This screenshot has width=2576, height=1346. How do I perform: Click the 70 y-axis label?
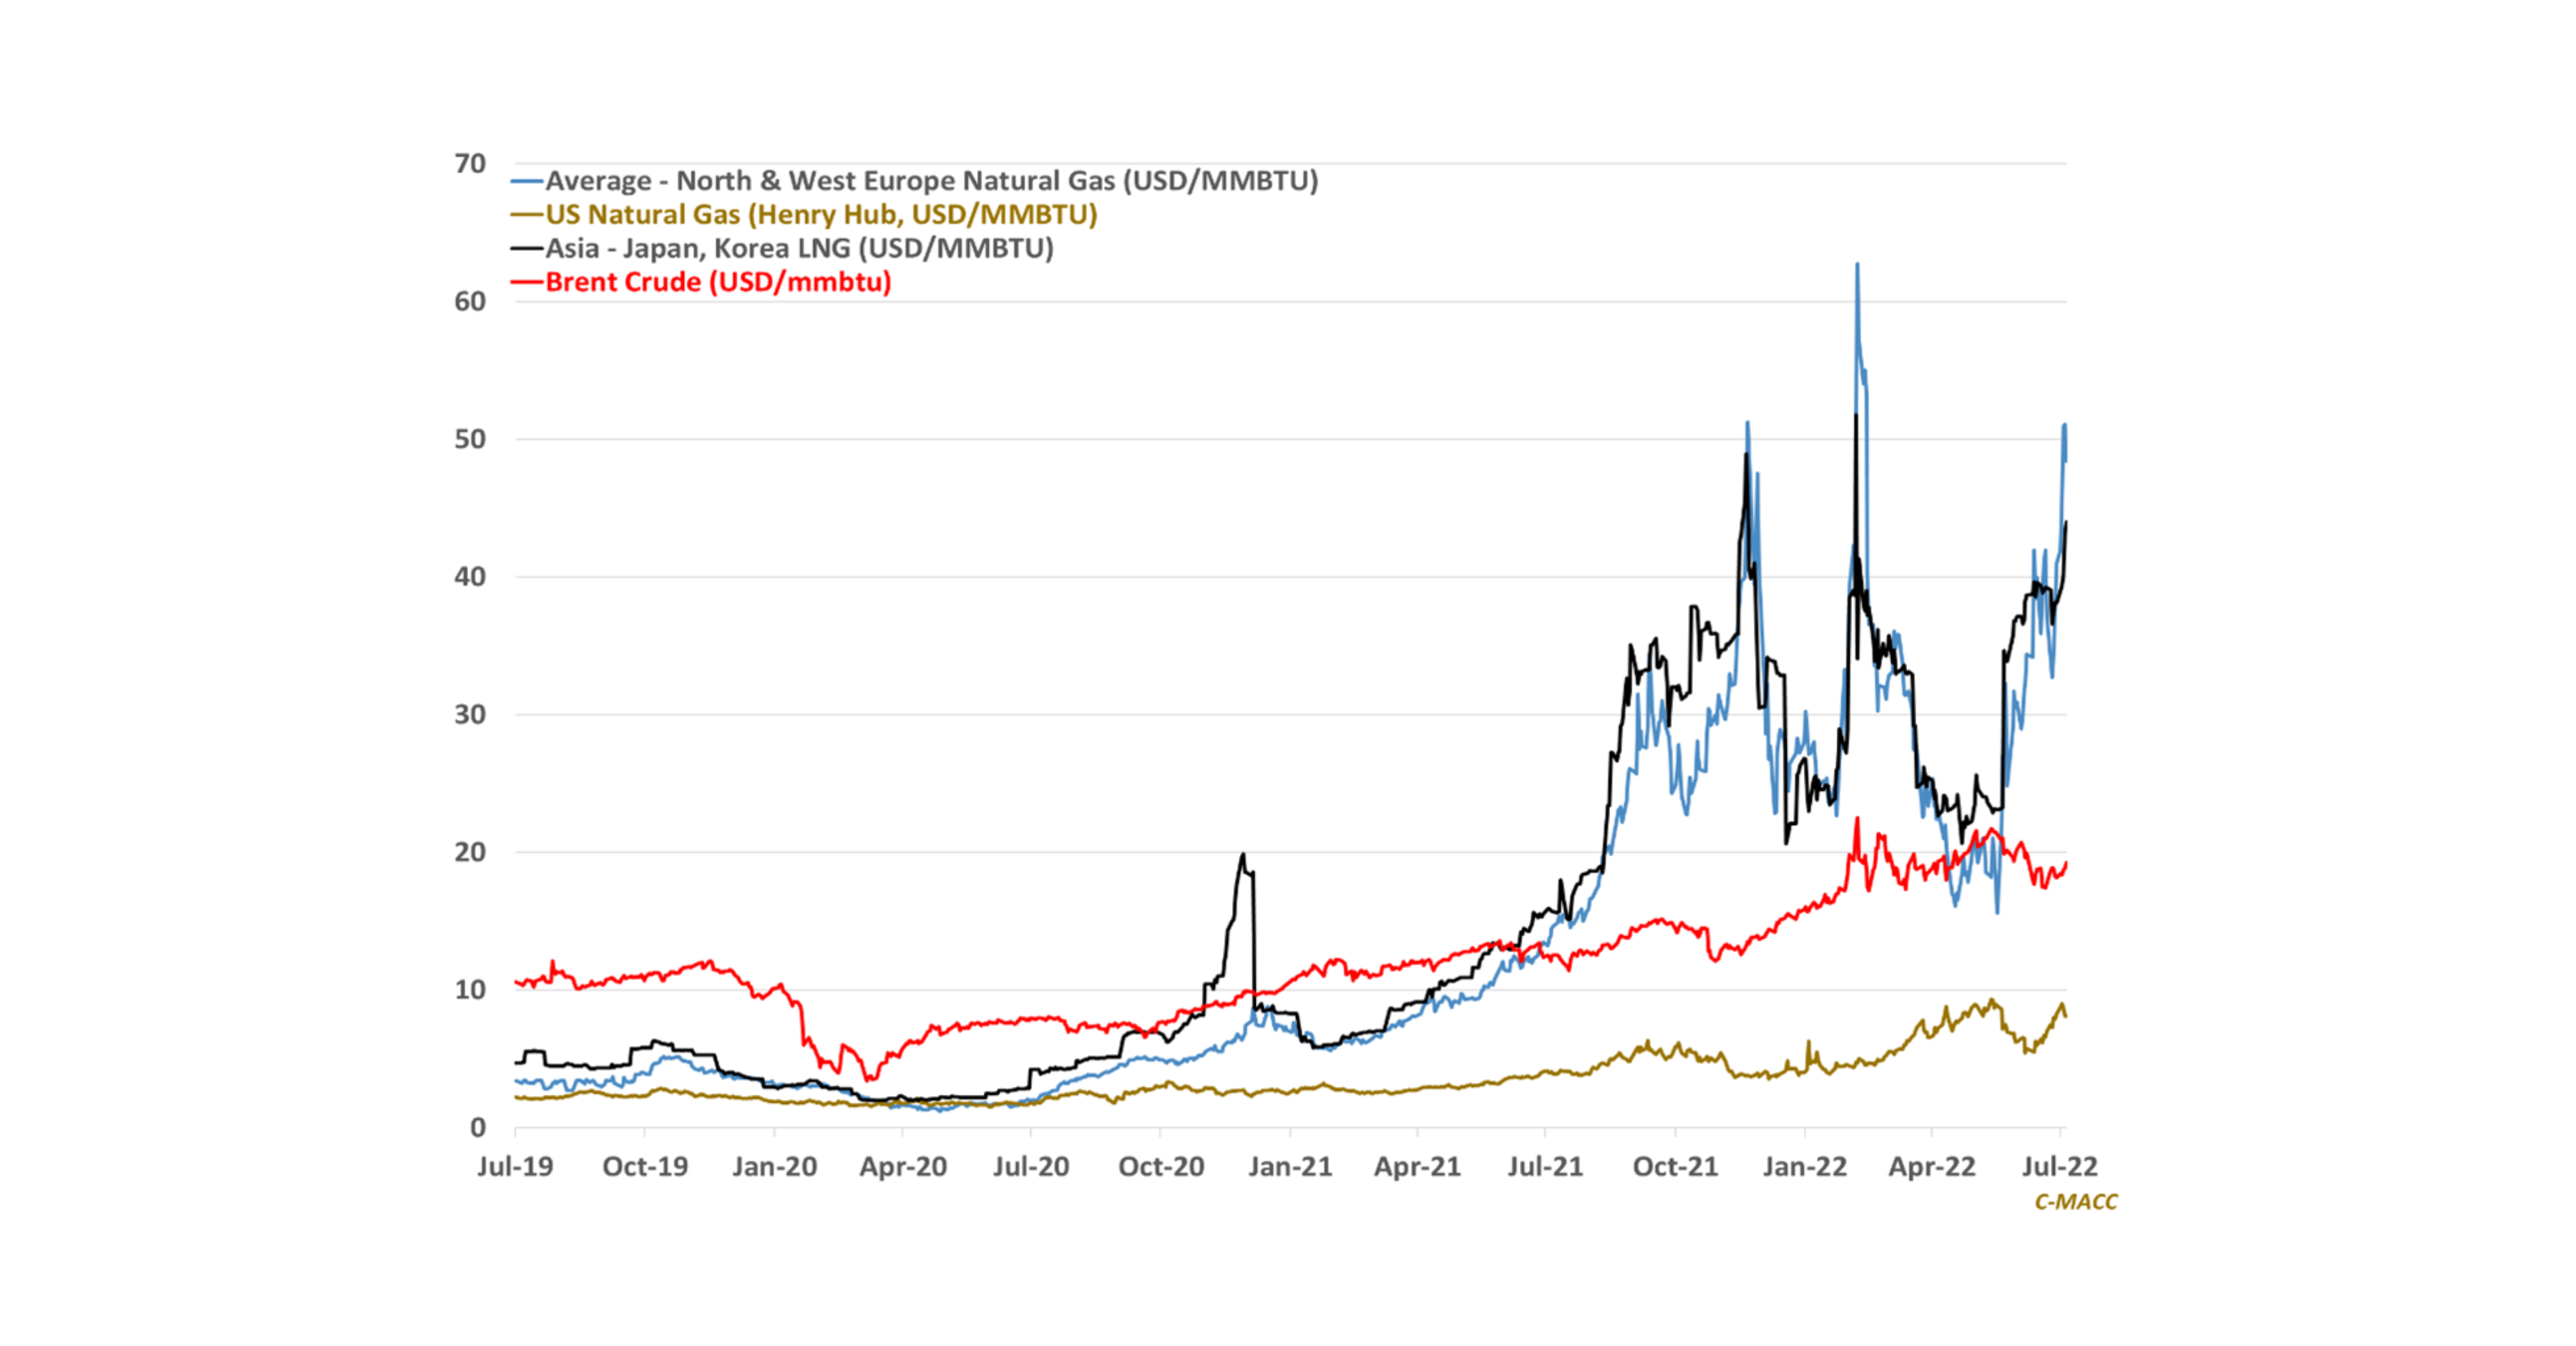coord(470,164)
